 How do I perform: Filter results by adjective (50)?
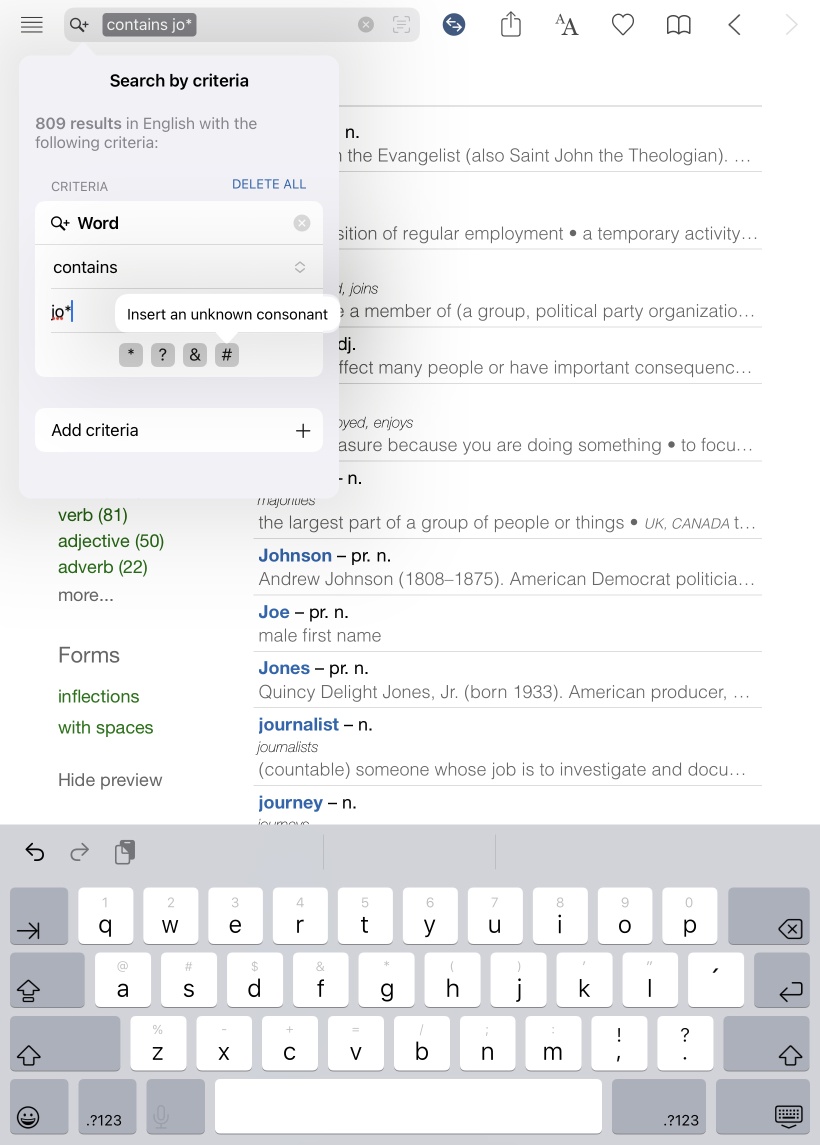coord(111,541)
